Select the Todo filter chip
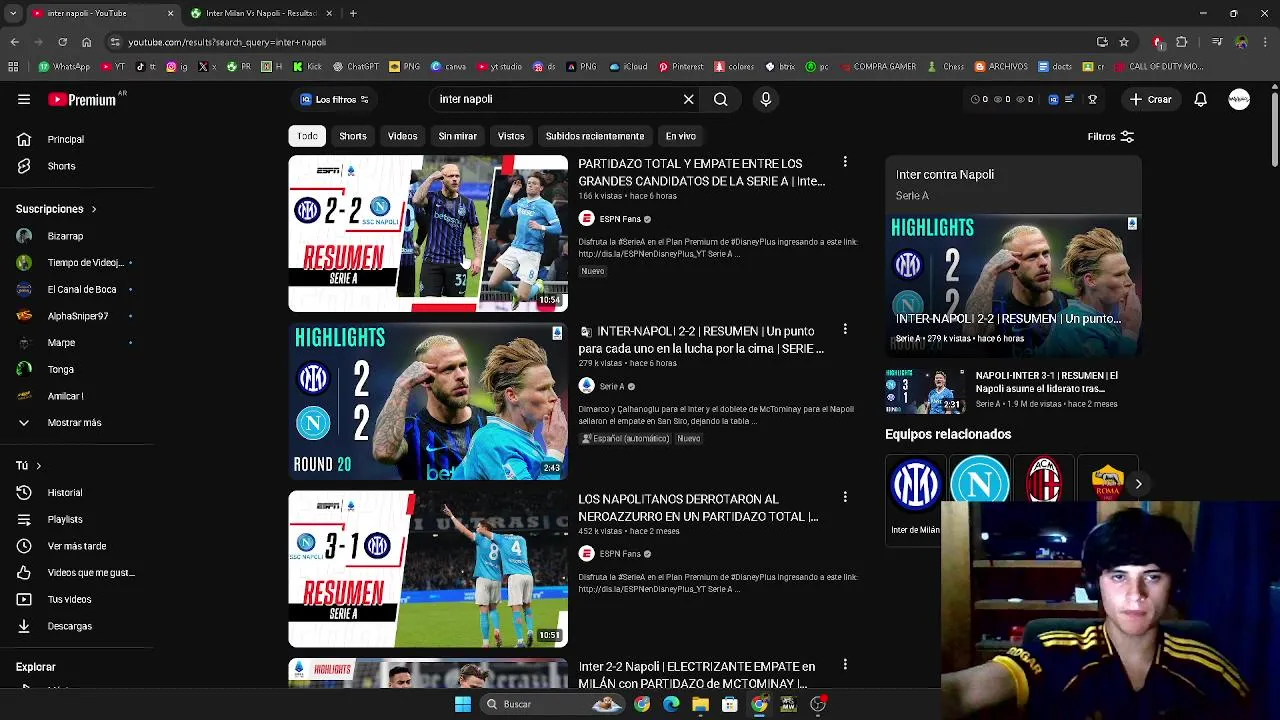This screenshot has width=1280, height=720. [x=307, y=136]
